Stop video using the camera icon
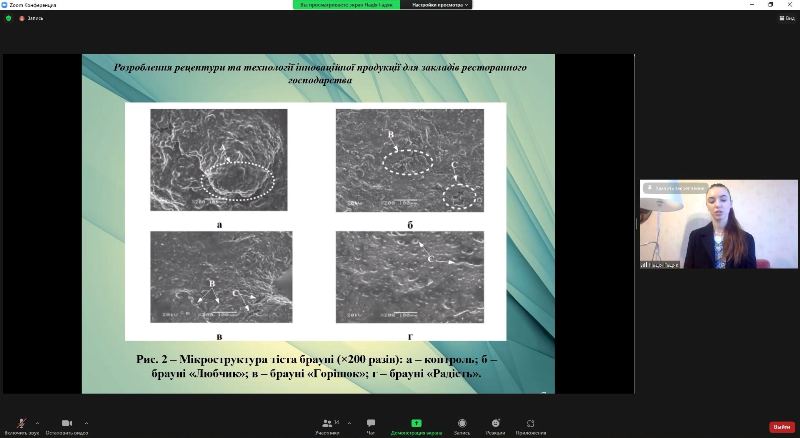800x438 pixels. click(x=67, y=423)
